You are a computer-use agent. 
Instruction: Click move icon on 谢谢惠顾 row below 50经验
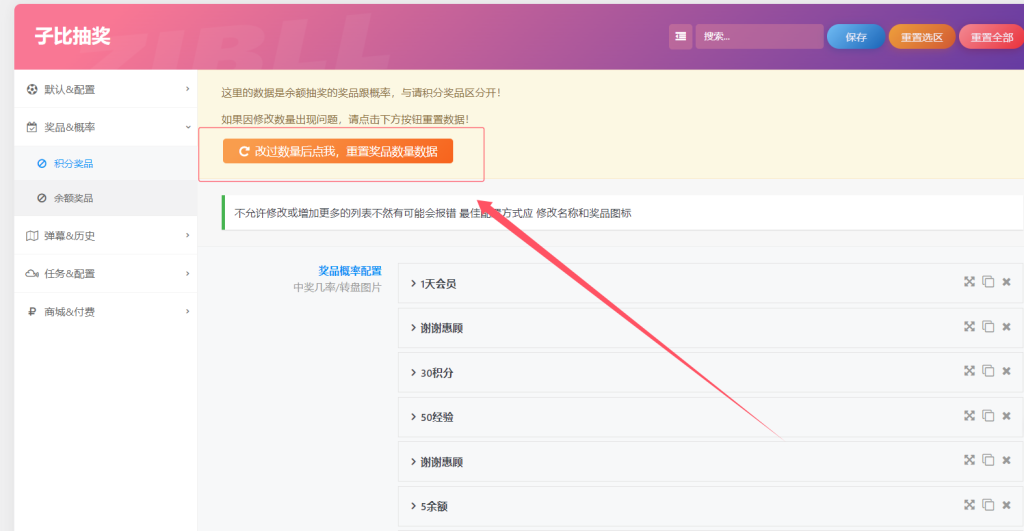[x=969, y=460]
